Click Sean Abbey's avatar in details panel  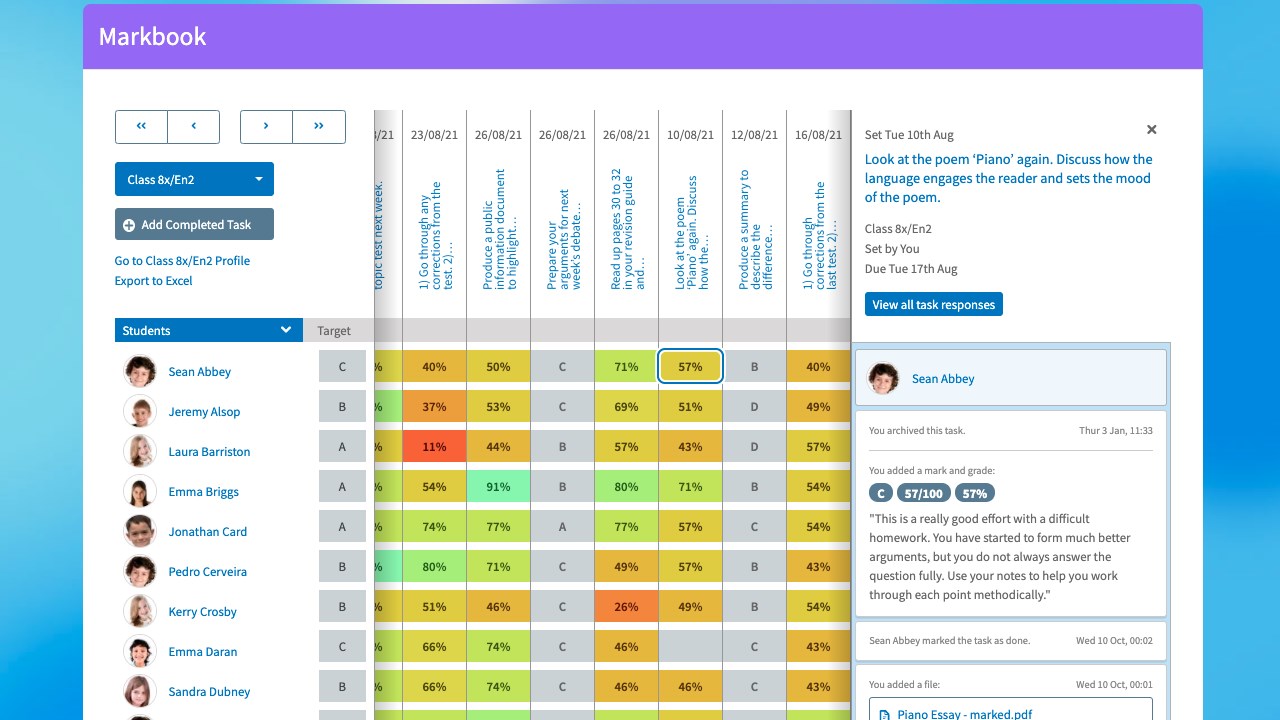coord(883,378)
